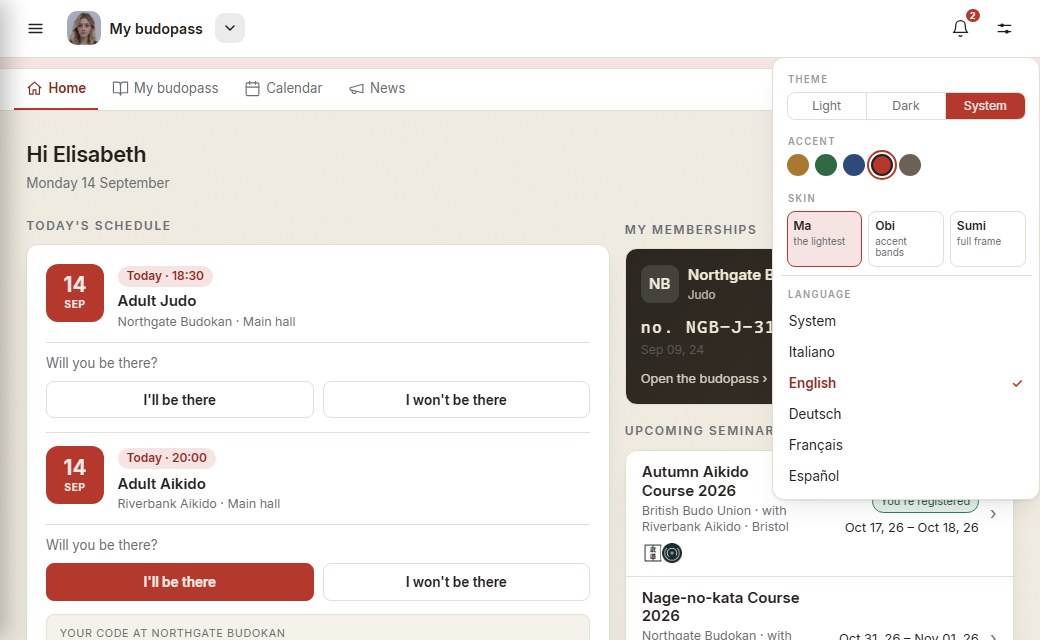Expand the My budopass dropdown chevron

pyautogui.click(x=229, y=29)
